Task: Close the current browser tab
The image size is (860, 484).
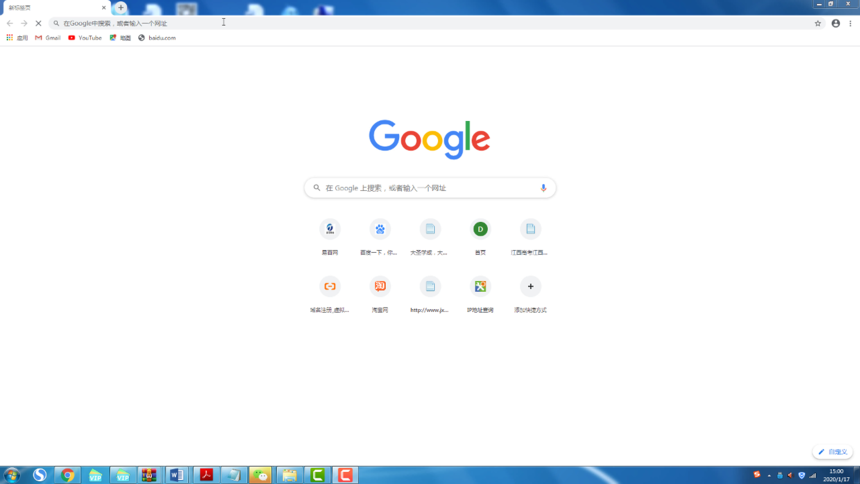Action: [x=104, y=8]
